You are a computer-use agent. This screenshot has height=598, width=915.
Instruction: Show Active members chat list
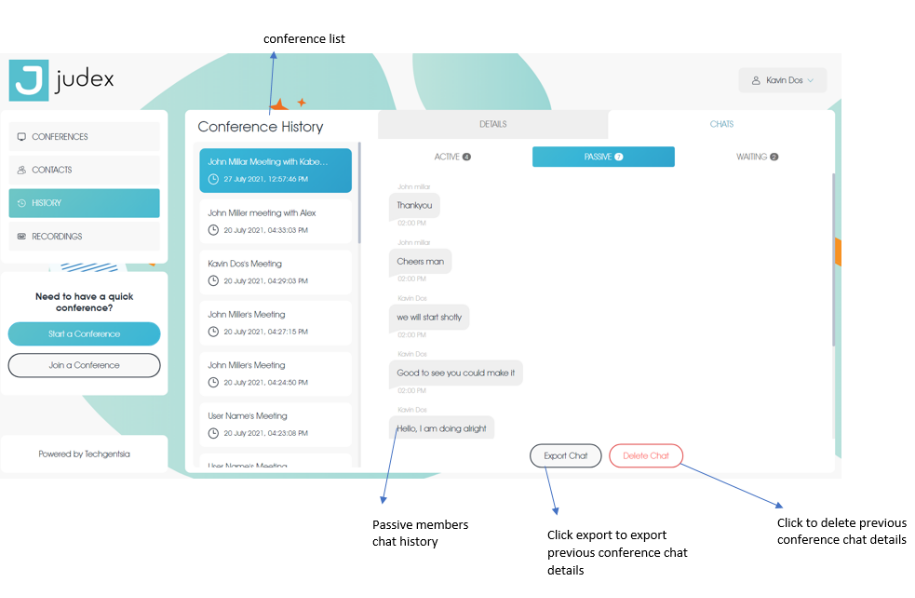point(452,157)
